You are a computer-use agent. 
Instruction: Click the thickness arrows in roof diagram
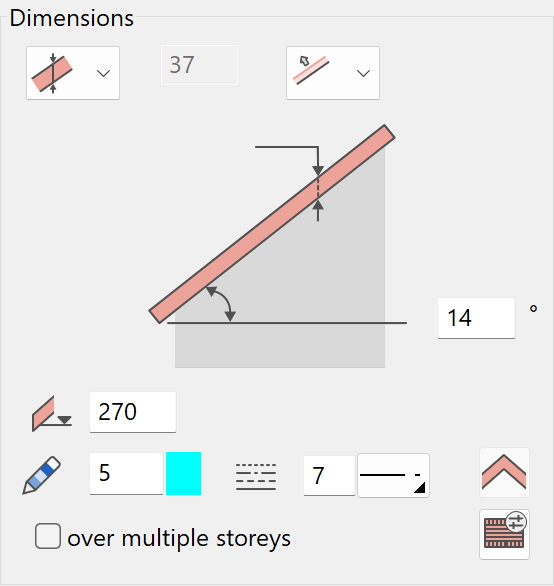(318, 184)
